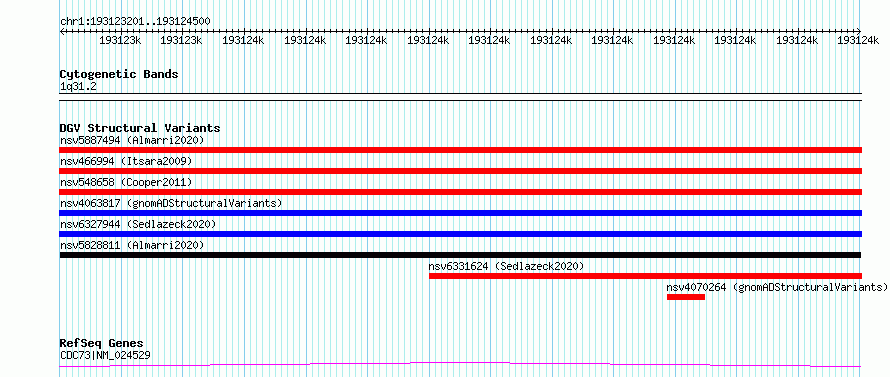This screenshot has width=890, height=377.
Task: Open variant nsv466994 (Itsara2009) label
Action: 126,161
